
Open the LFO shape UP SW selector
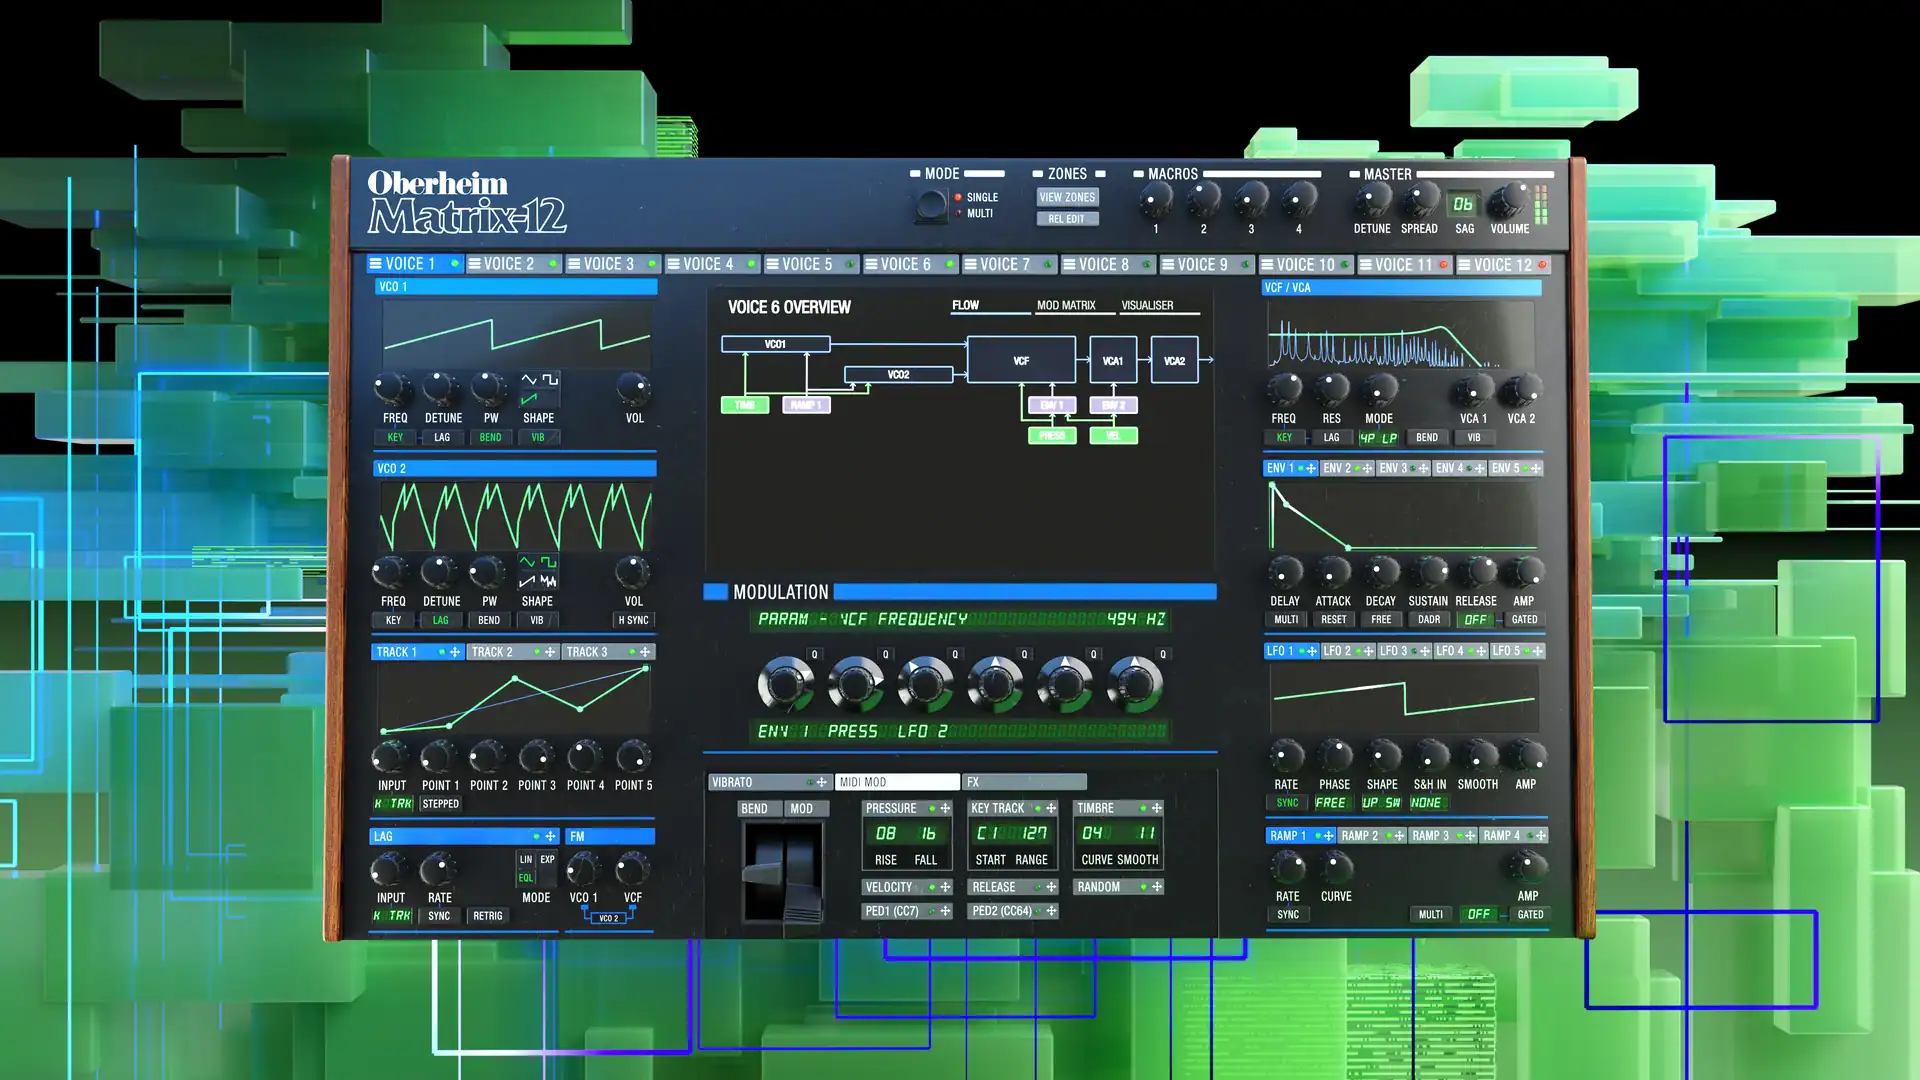click(x=1381, y=803)
